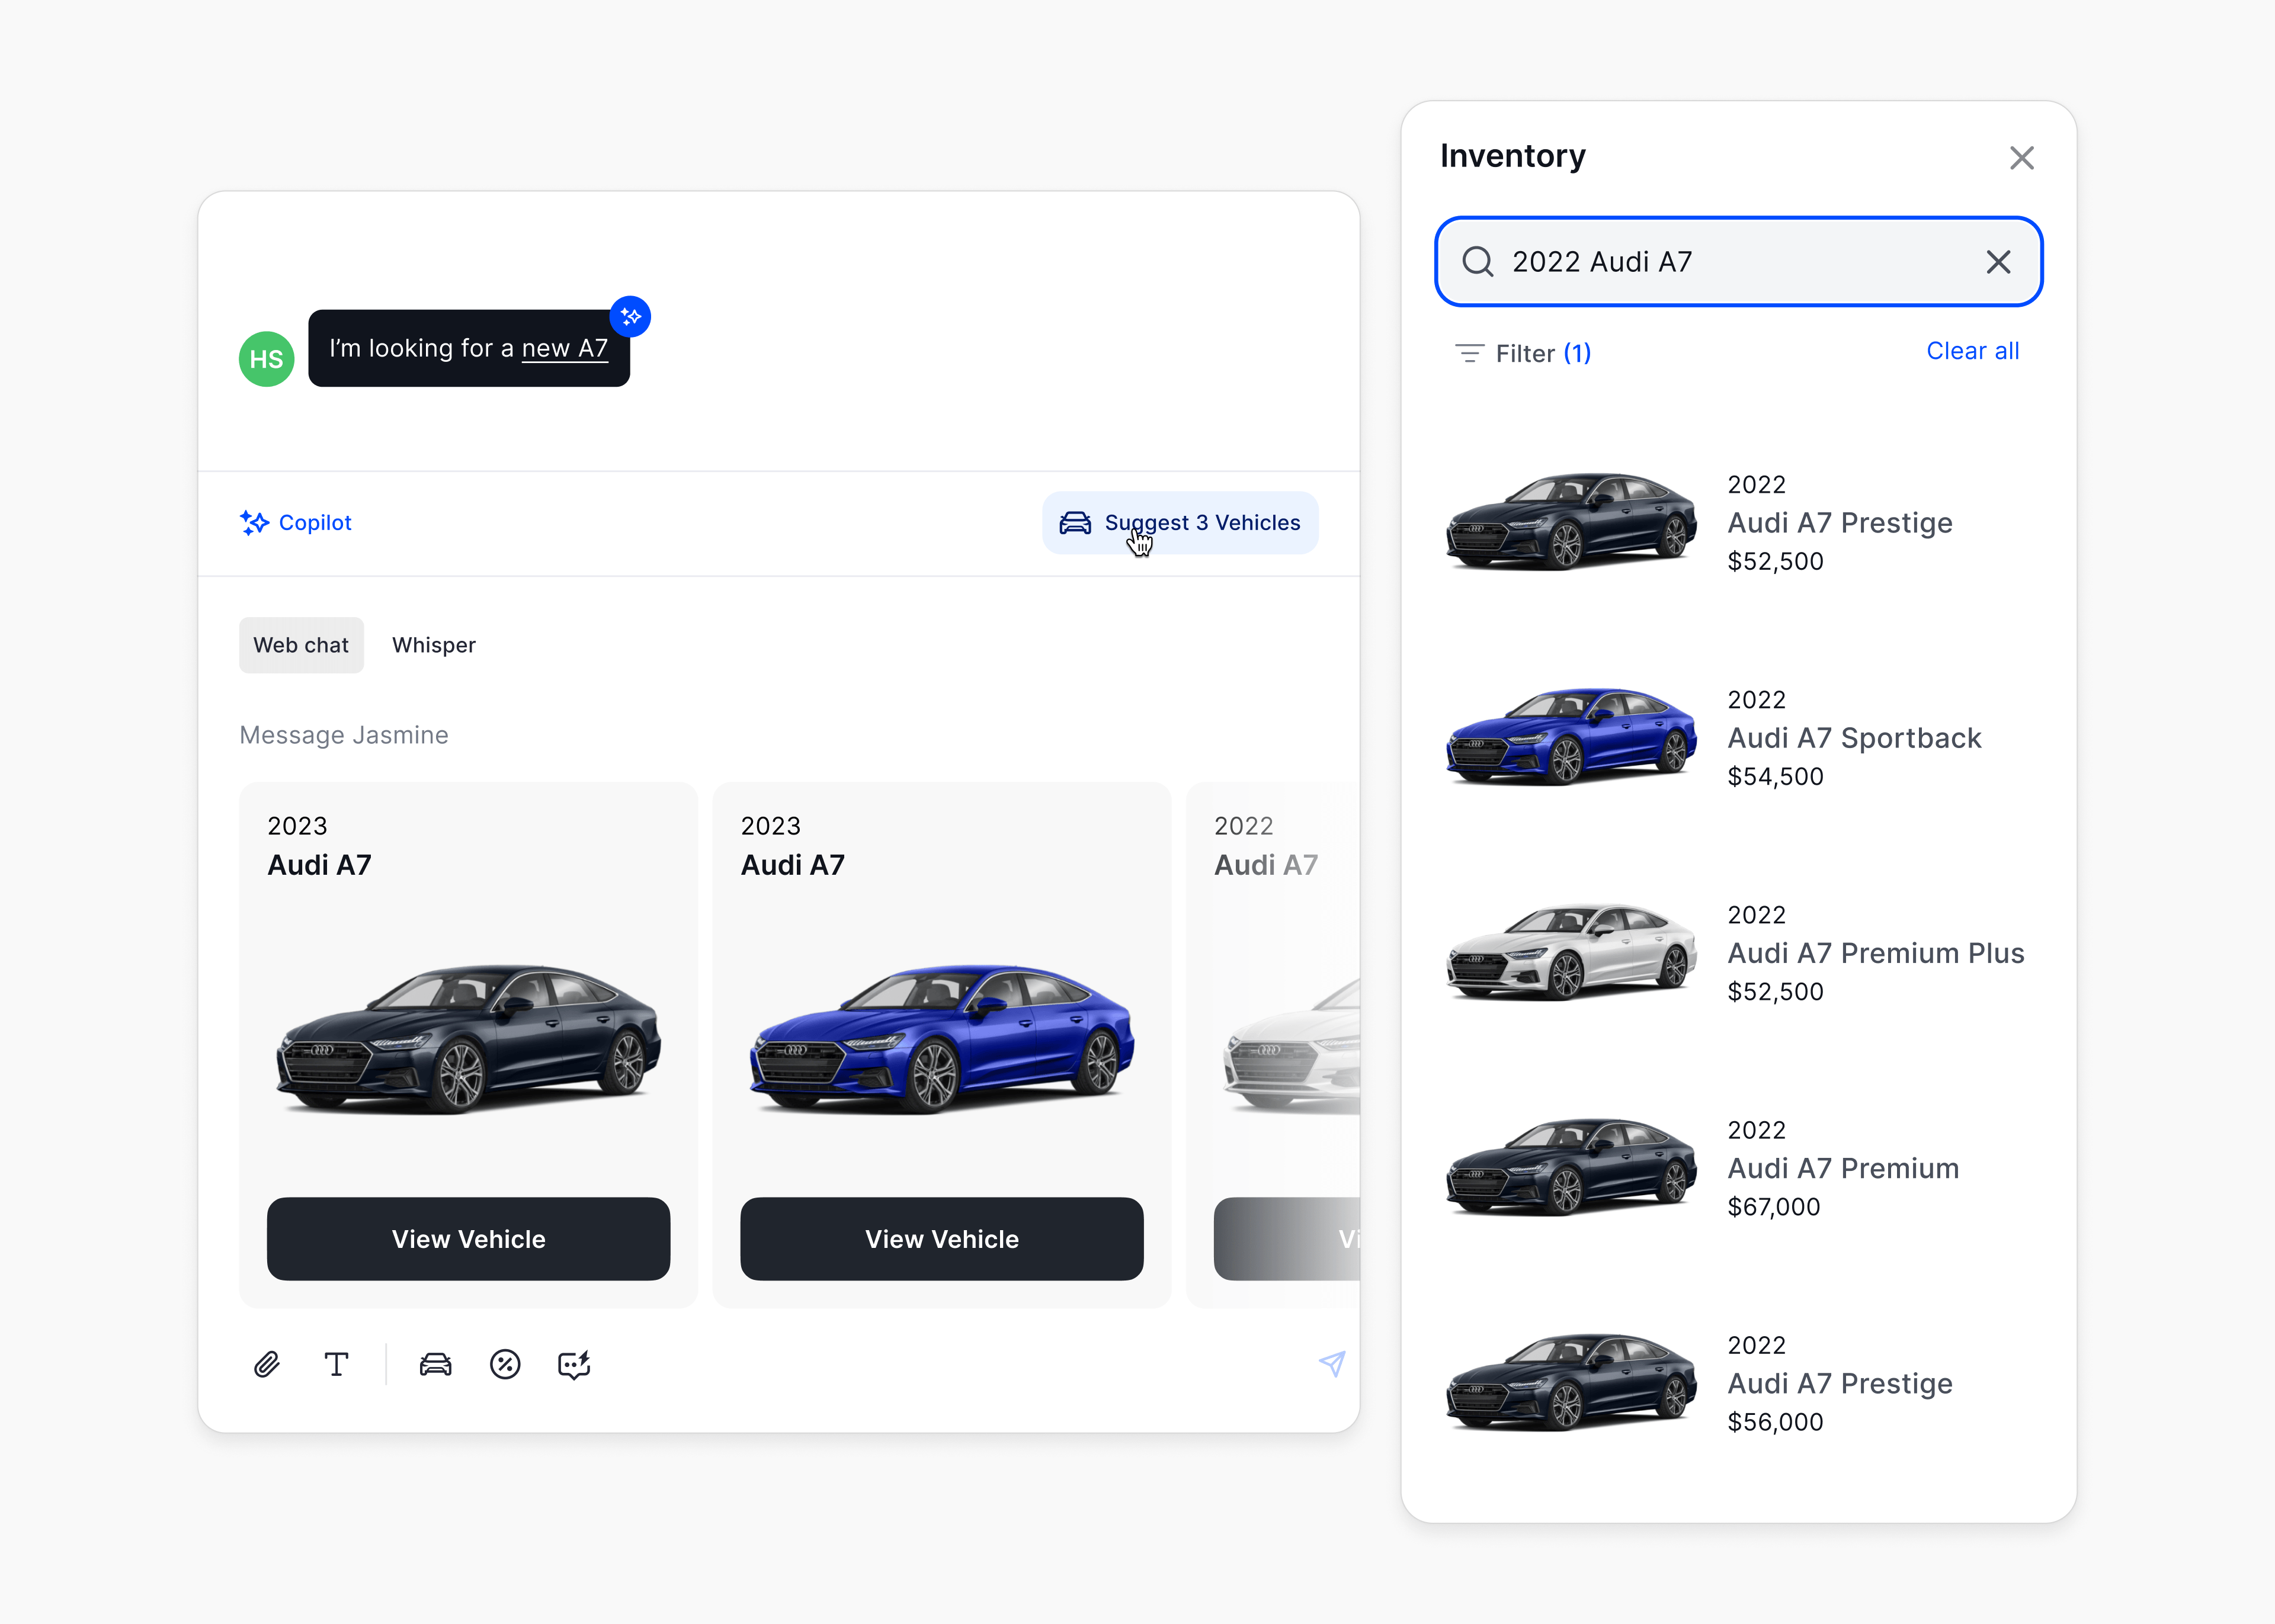Click Clear all filters link
2275x1624 pixels.
click(1972, 351)
